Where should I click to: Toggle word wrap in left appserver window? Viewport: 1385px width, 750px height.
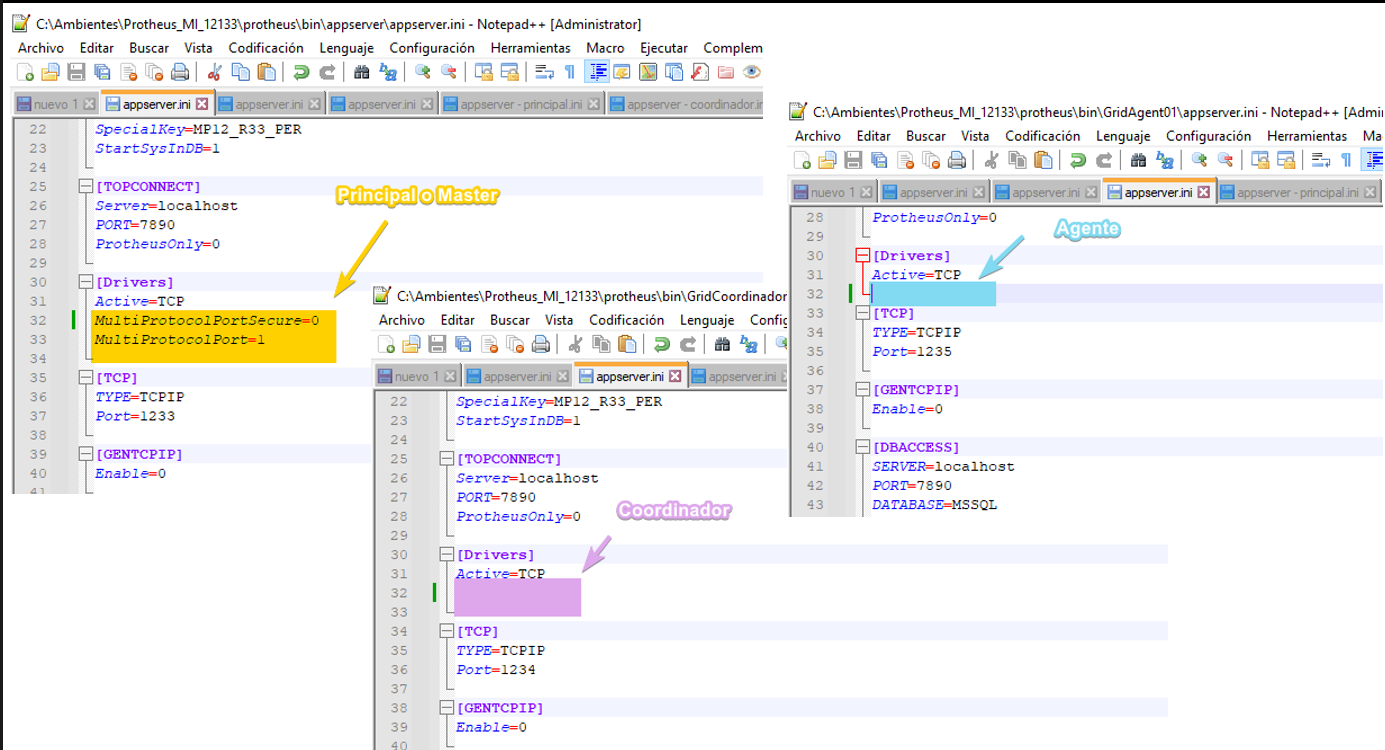point(544,72)
